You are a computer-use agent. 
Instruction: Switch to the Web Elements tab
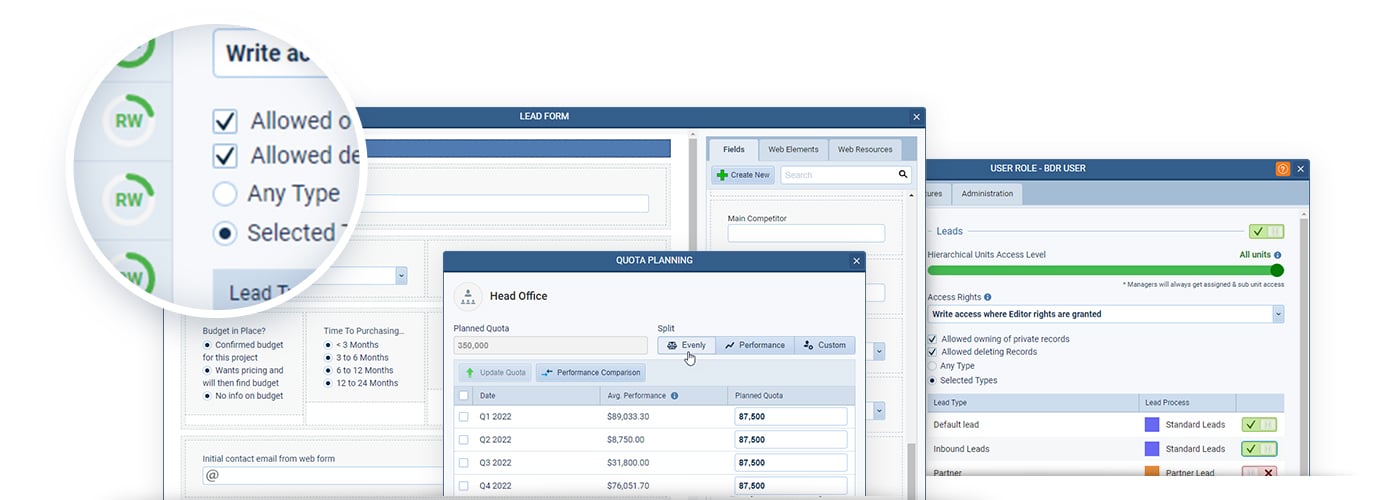click(x=793, y=150)
